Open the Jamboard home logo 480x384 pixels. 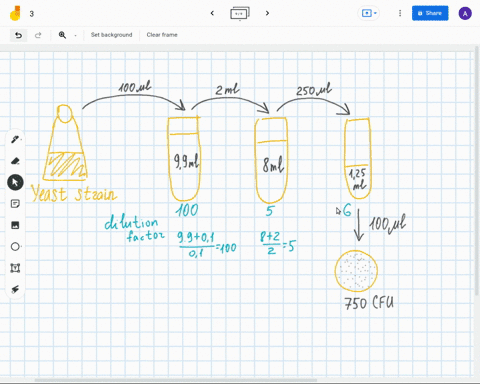point(15,13)
